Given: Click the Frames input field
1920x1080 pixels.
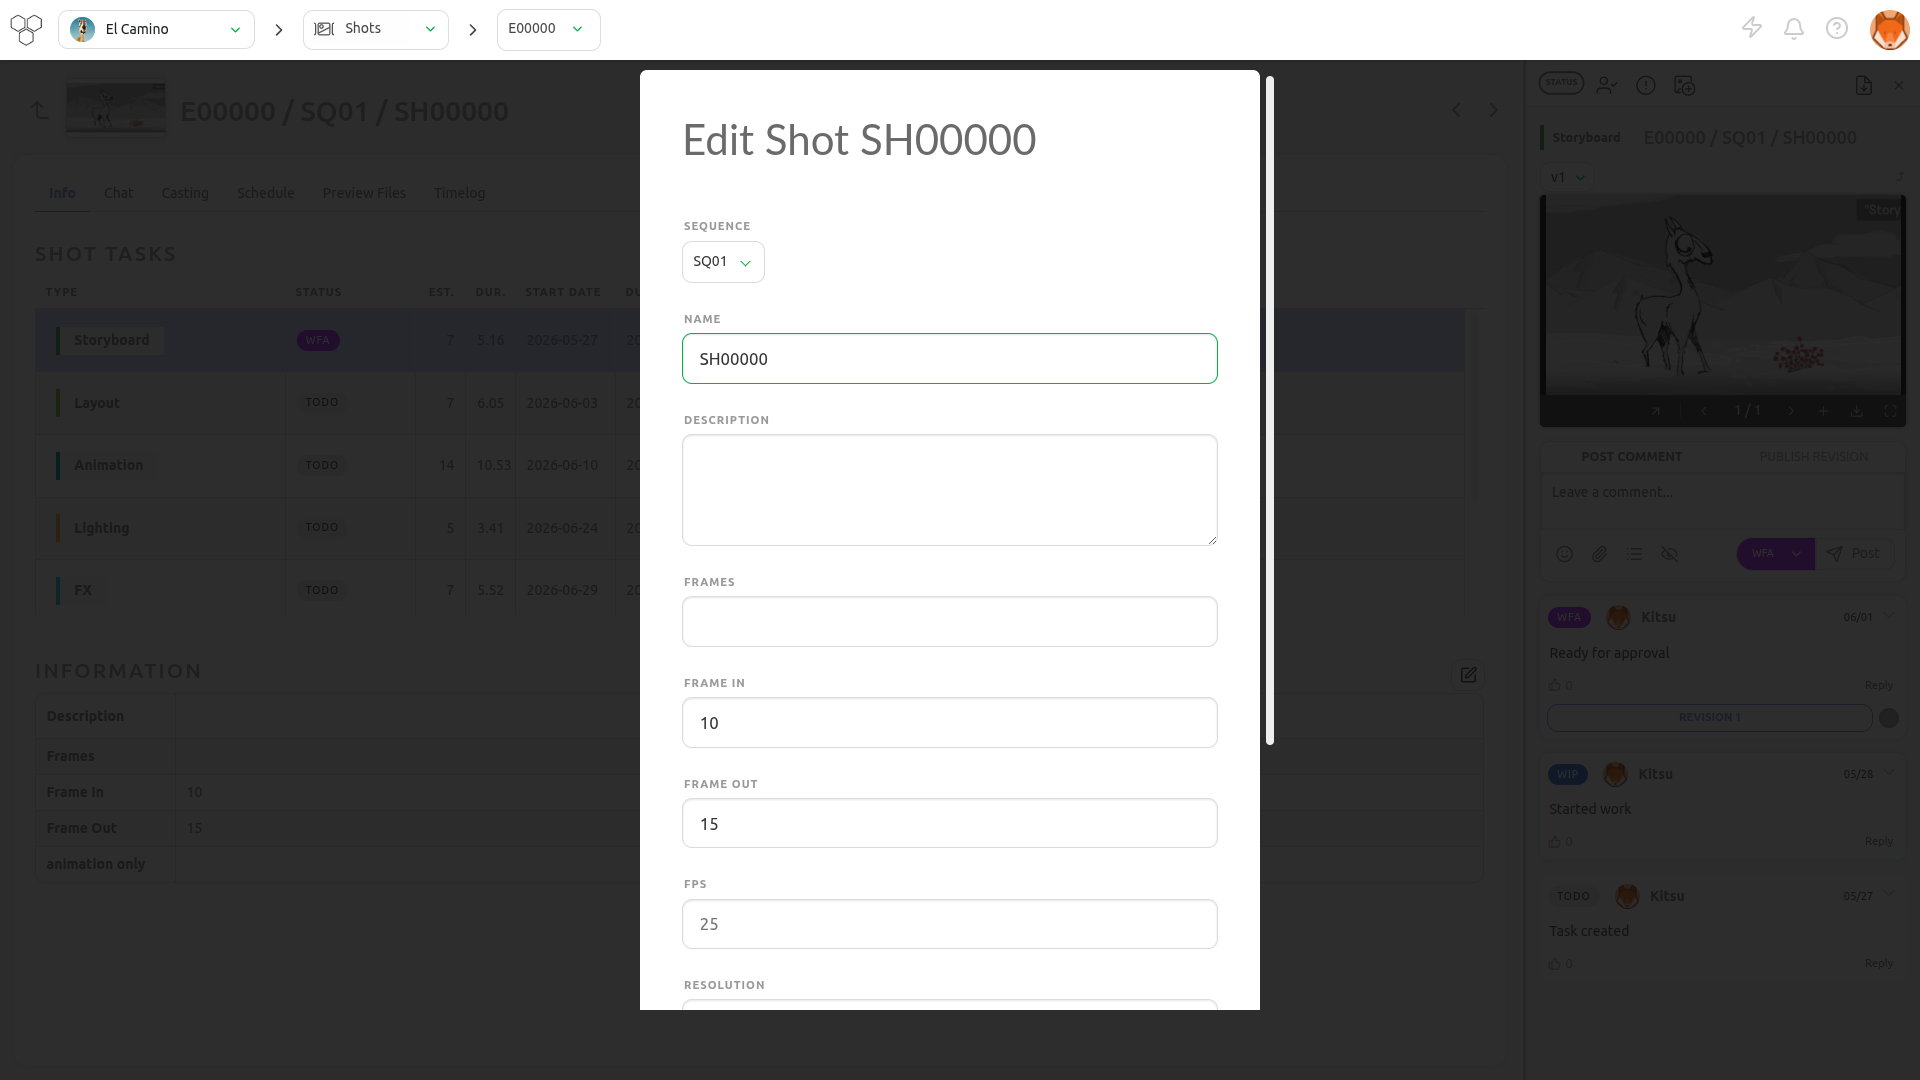Looking at the screenshot, I should point(950,622).
